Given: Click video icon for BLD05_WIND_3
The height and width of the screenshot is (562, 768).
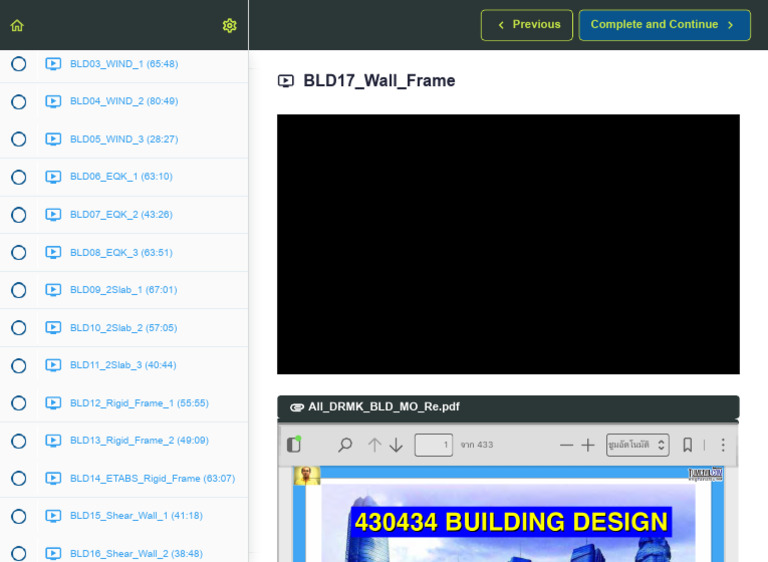Looking at the screenshot, I should click(53, 139).
